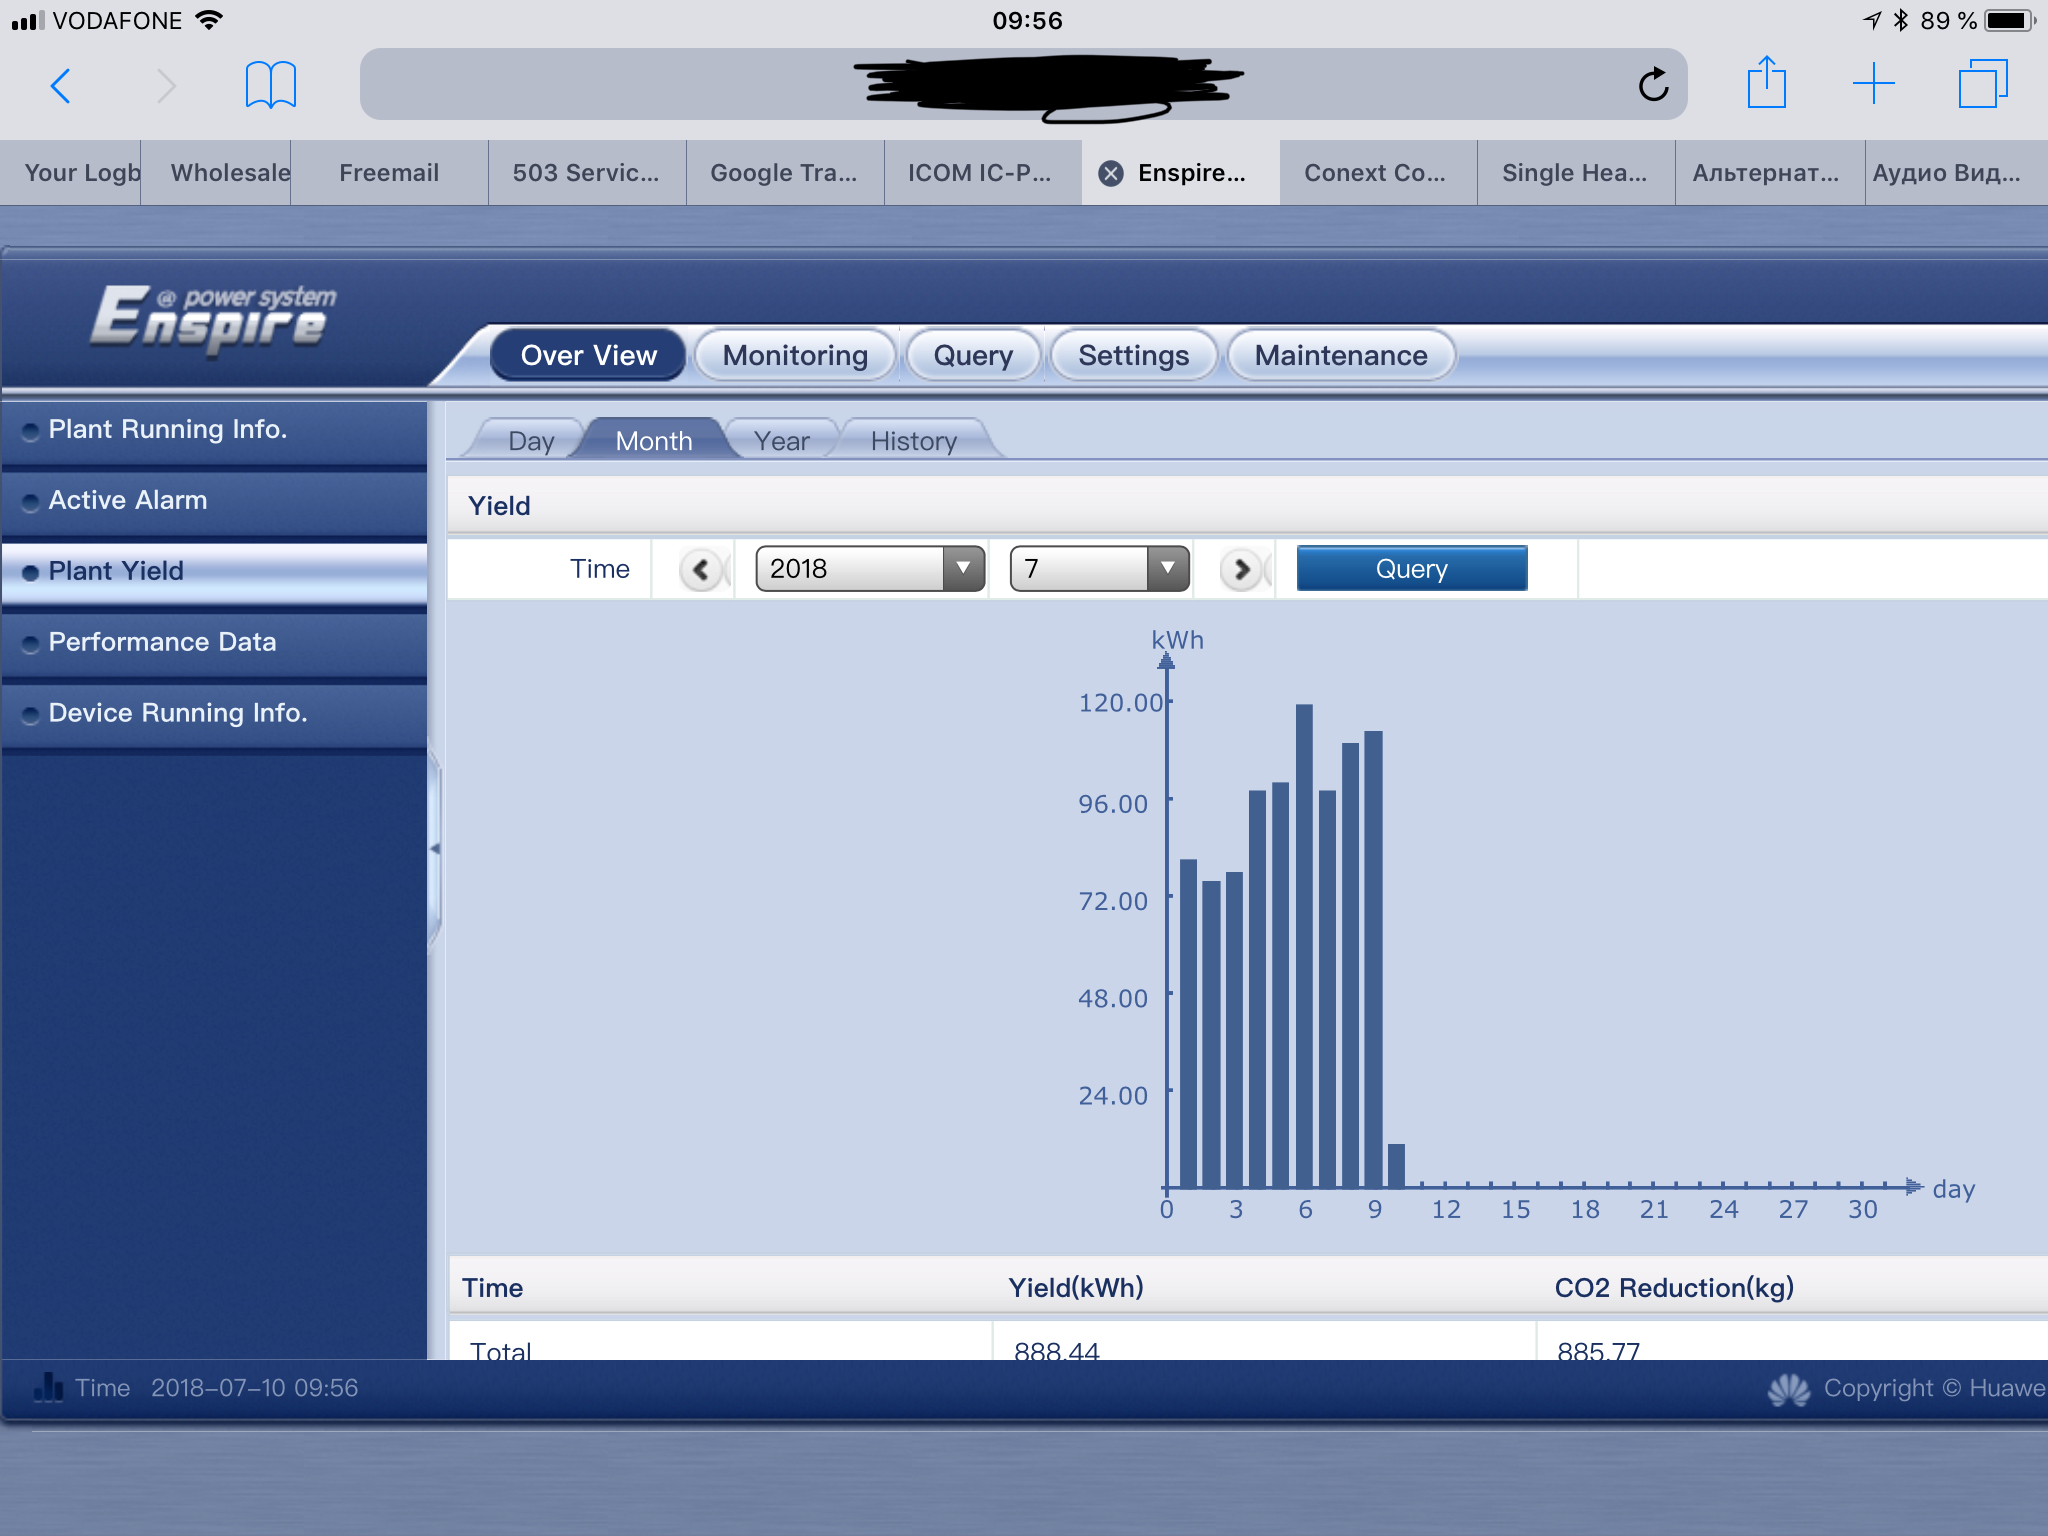The height and width of the screenshot is (1536, 2048).
Task: Tap the redacted address bar
Action: point(1023,85)
